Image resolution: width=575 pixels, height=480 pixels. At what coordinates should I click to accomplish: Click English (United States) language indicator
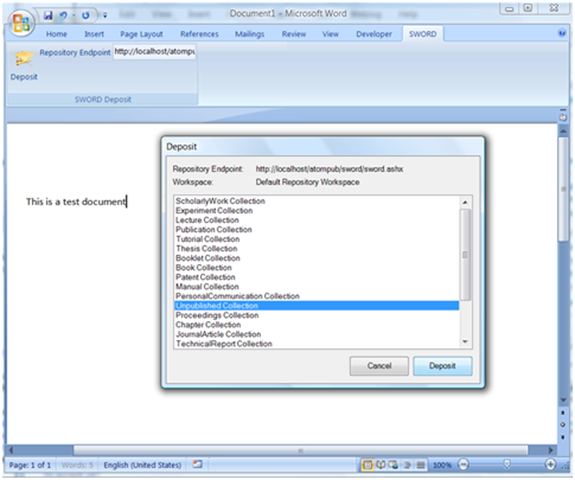pyautogui.click(x=142, y=465)
